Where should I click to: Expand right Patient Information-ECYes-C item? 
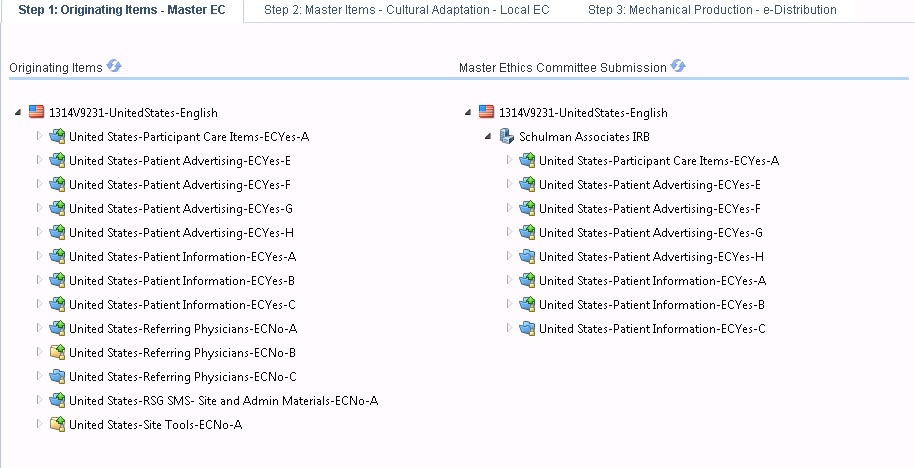click(x=510, y=329)
